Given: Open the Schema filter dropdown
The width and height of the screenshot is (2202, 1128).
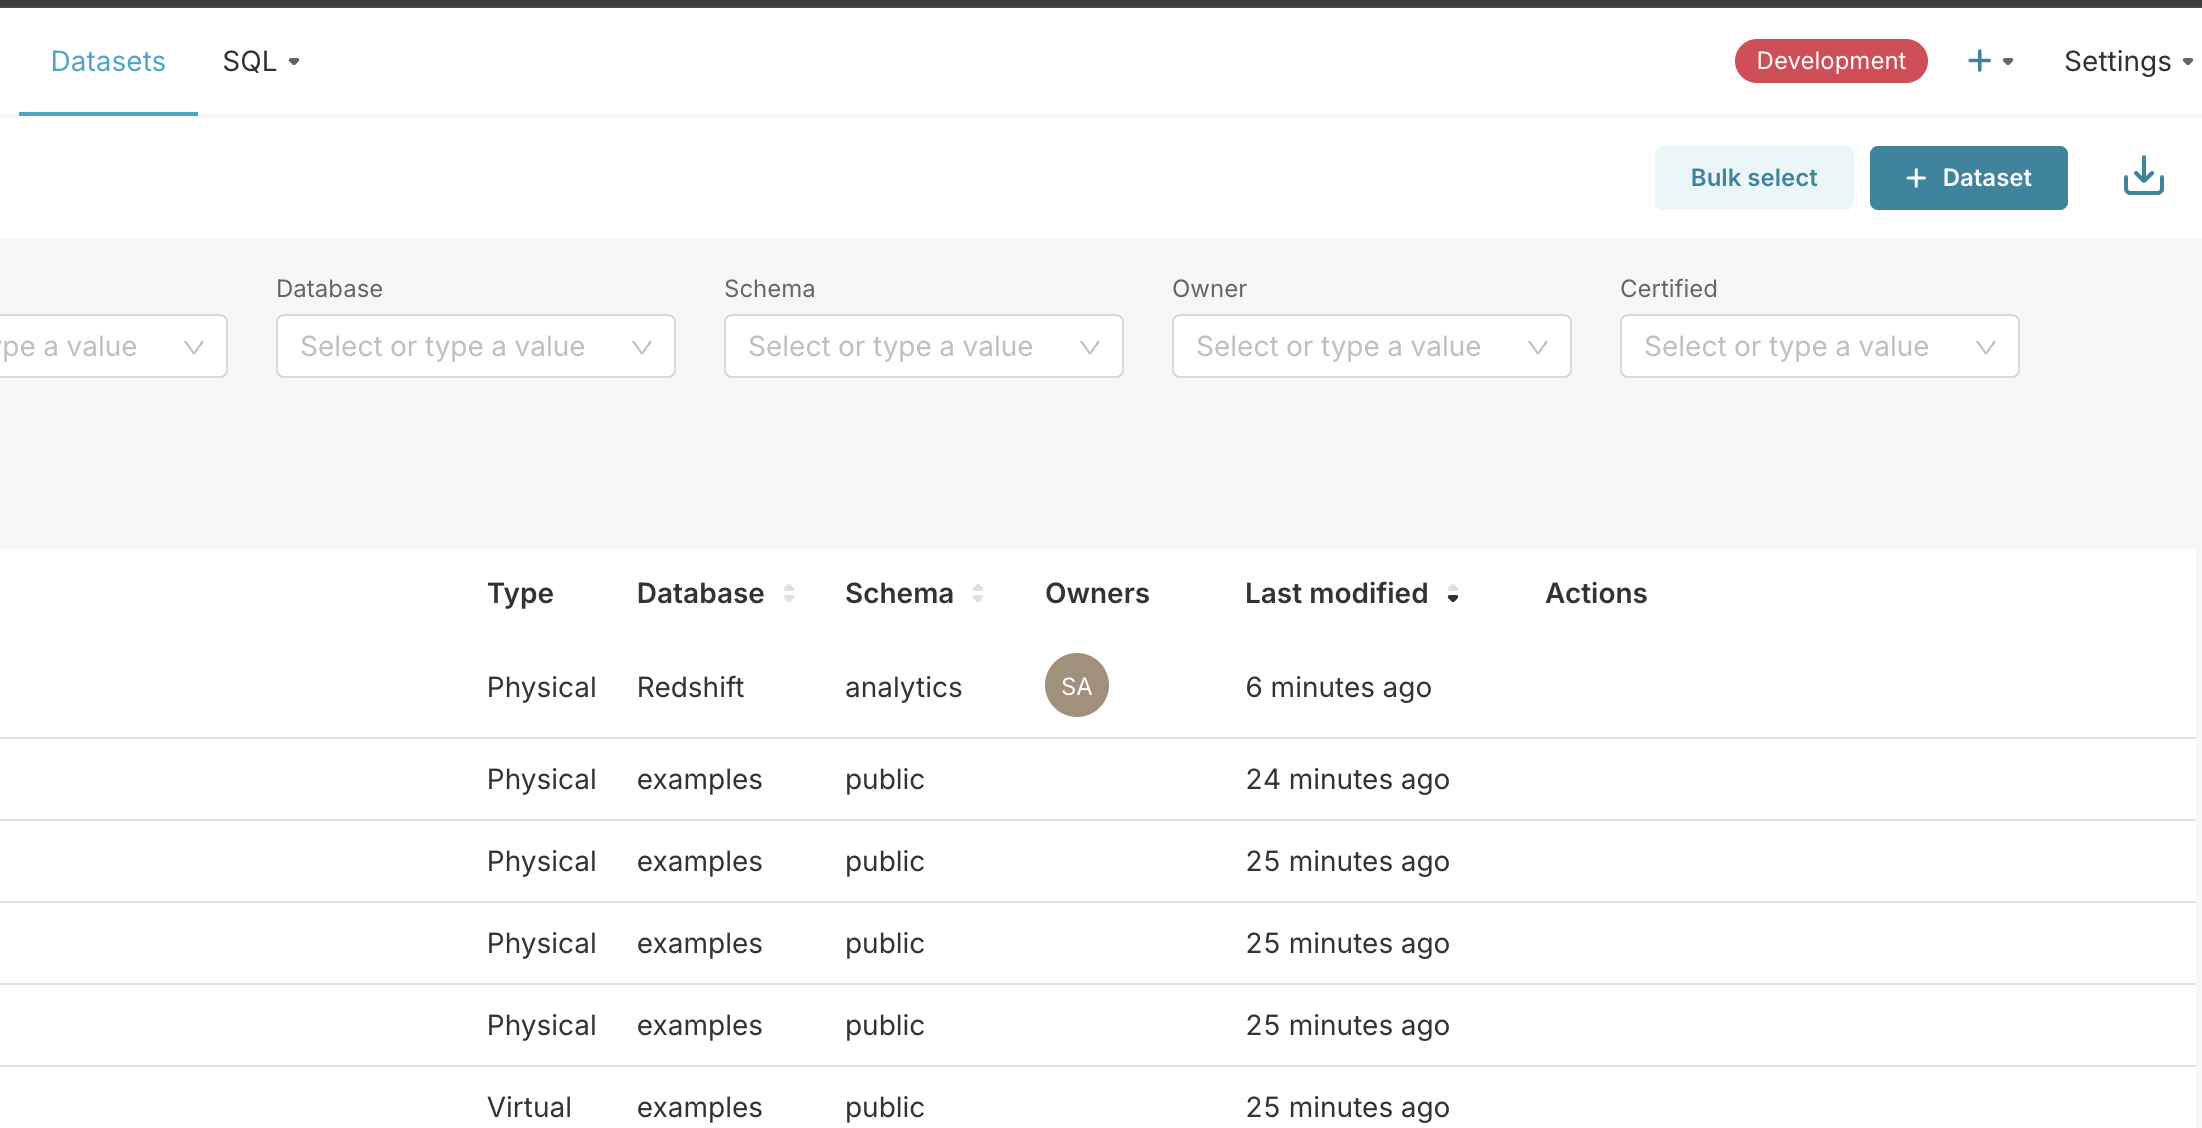Looking at the screenshot, I should (923, 346).
